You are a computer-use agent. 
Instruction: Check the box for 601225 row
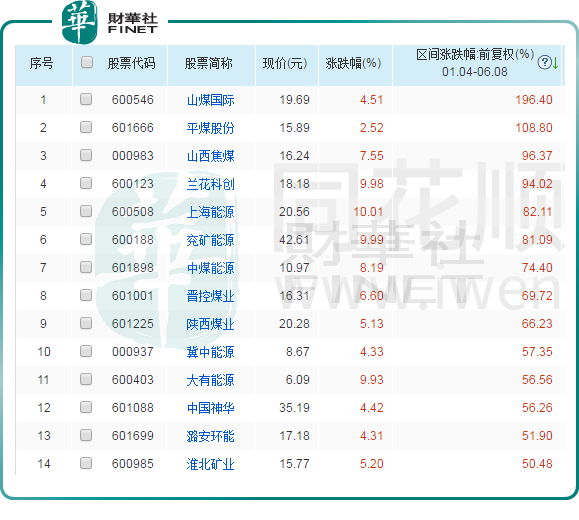86,323
